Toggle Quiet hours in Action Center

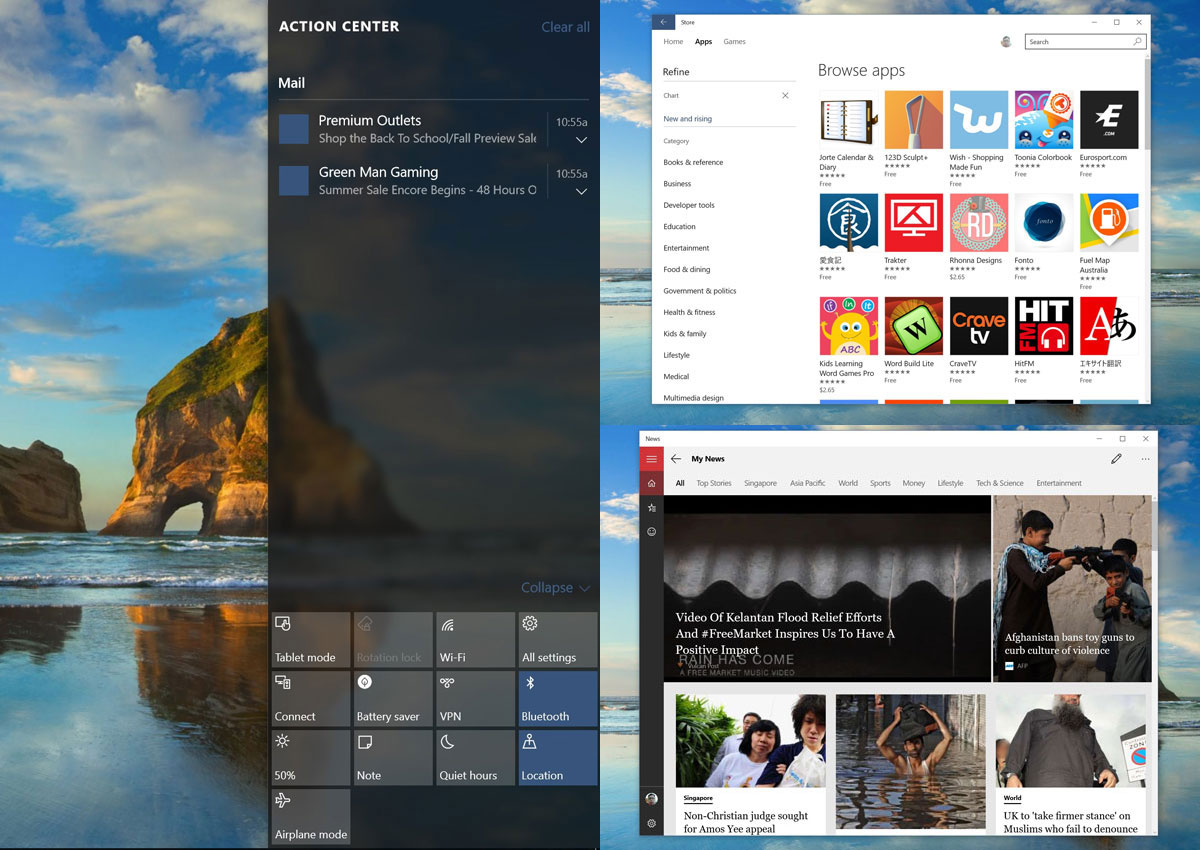click(475, 758)
